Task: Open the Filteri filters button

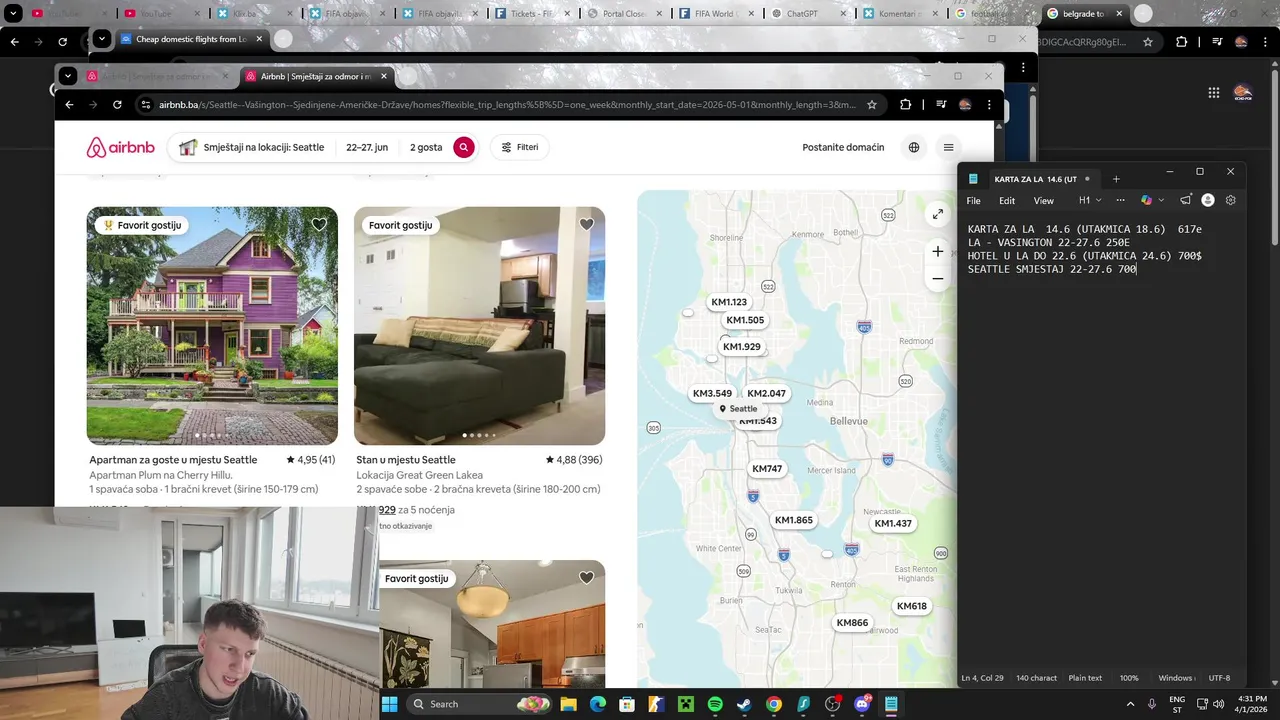Action: pos(520,147)
